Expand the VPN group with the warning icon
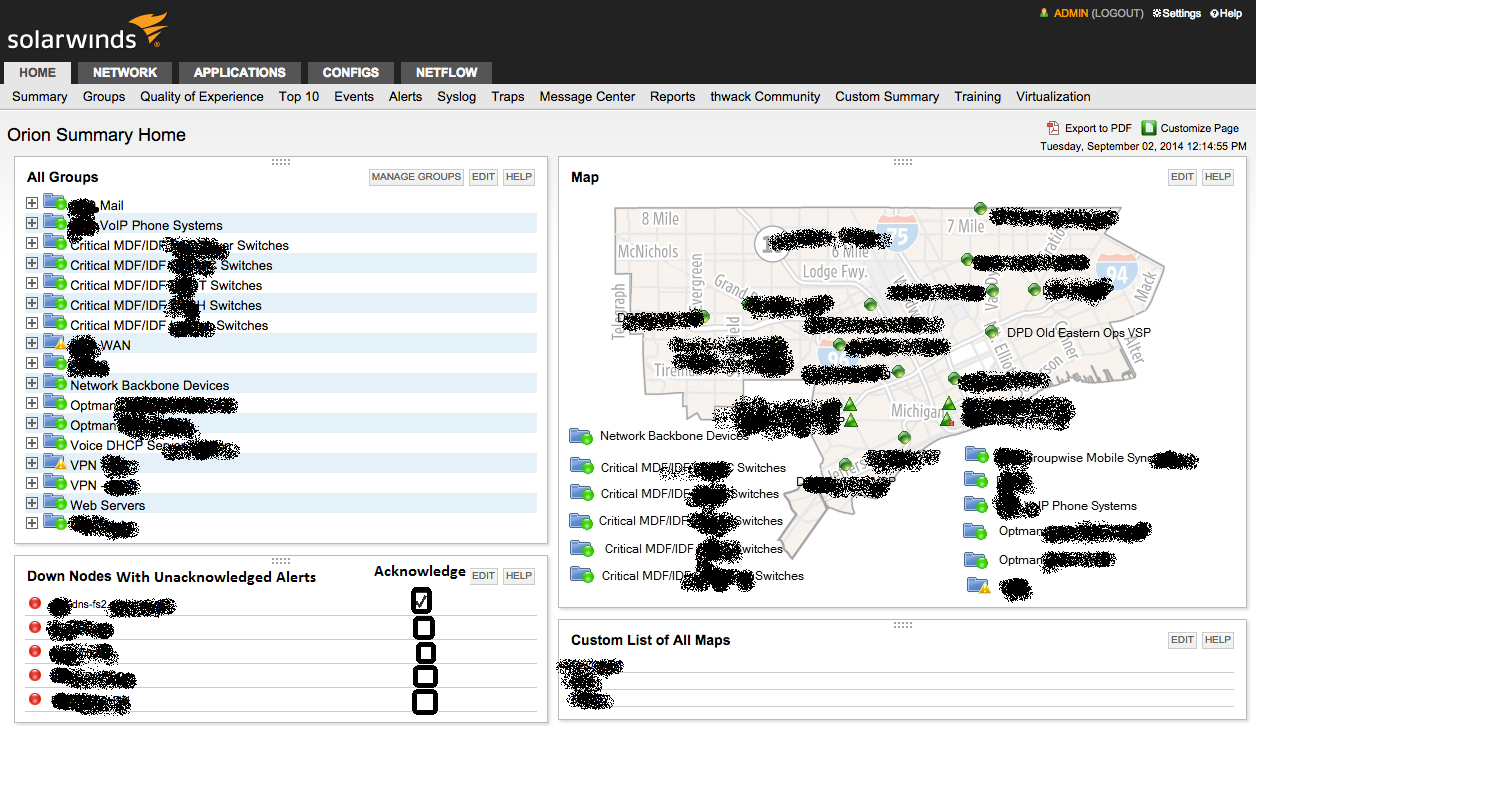Image resolution: width=1506 pixels, height=802 pixels. coord(32,464)
